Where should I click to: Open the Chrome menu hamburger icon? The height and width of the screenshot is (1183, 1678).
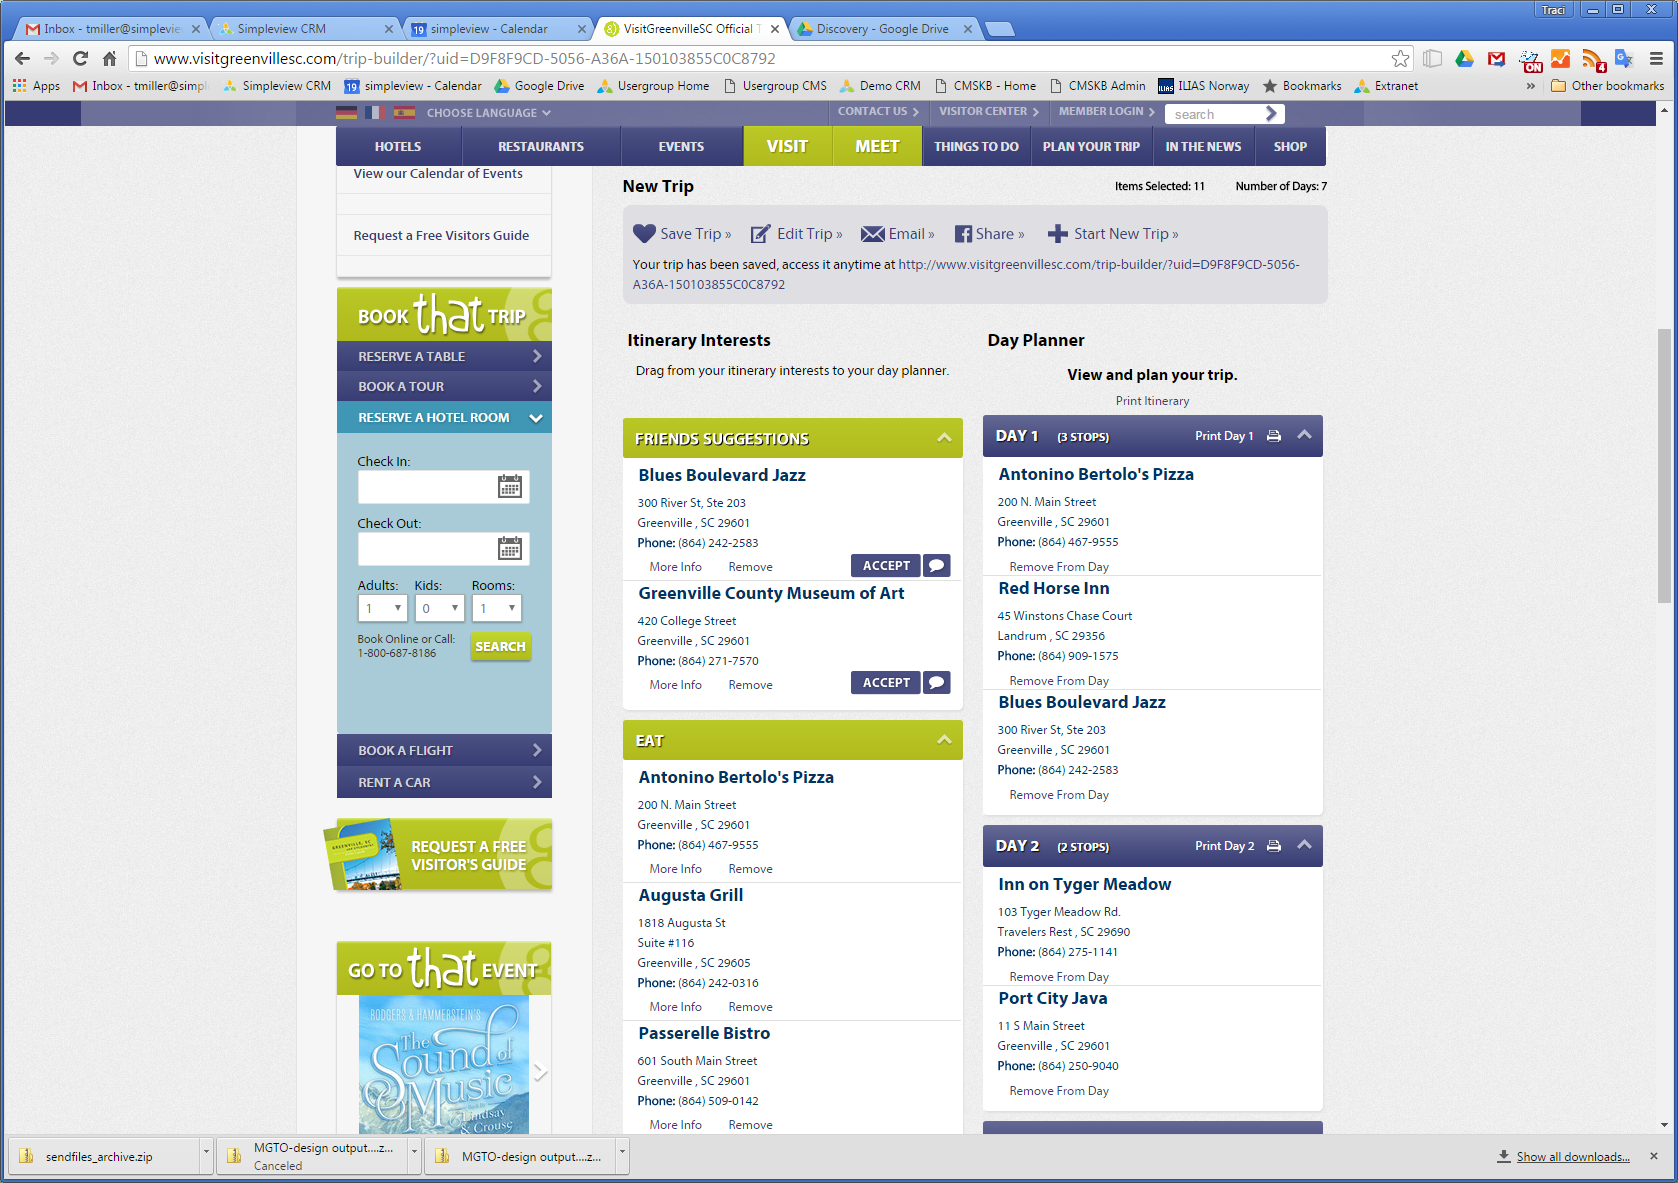(1656, 58)
